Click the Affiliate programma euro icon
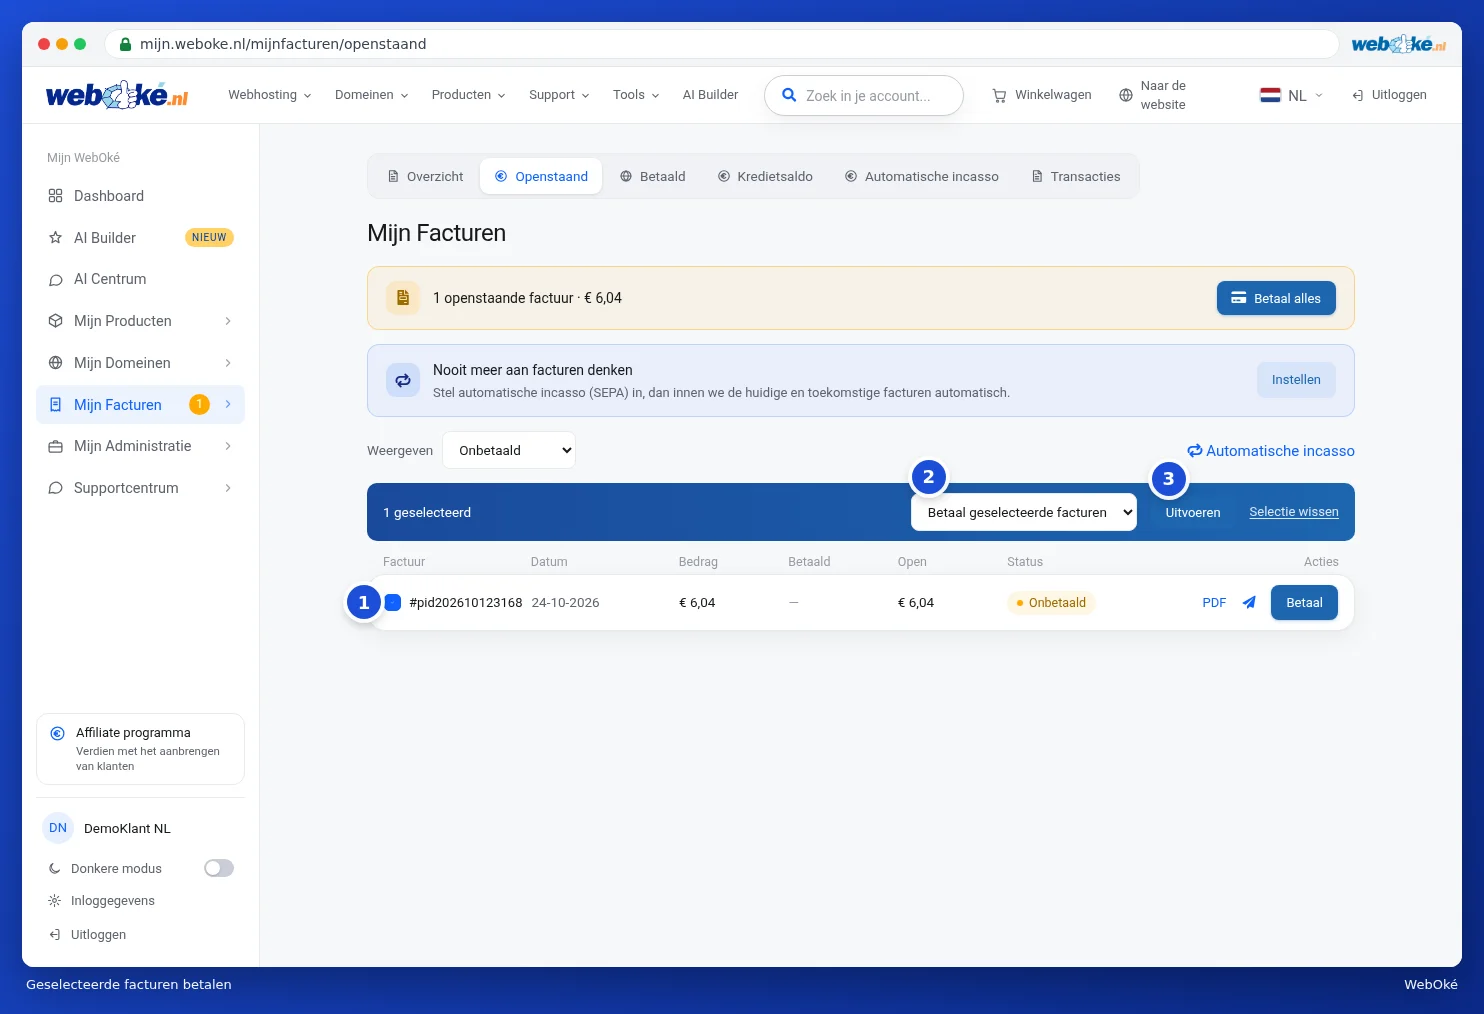The height and width of the screenshot is (1014, 1484). [x=57, y=733]
